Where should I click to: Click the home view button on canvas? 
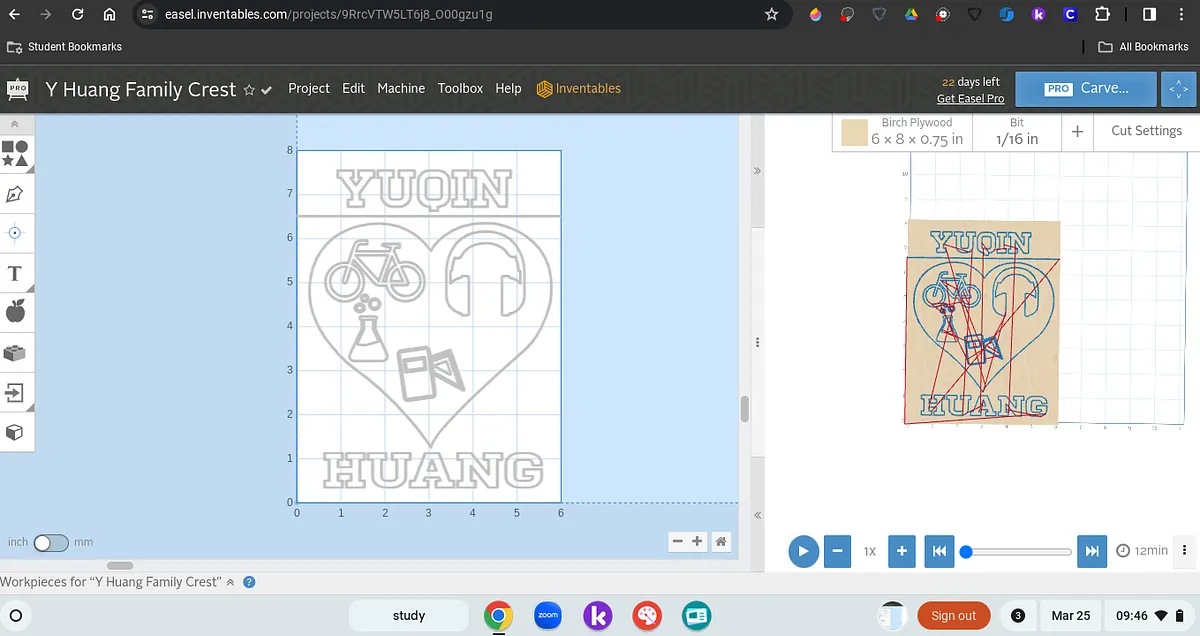point(721,541)
